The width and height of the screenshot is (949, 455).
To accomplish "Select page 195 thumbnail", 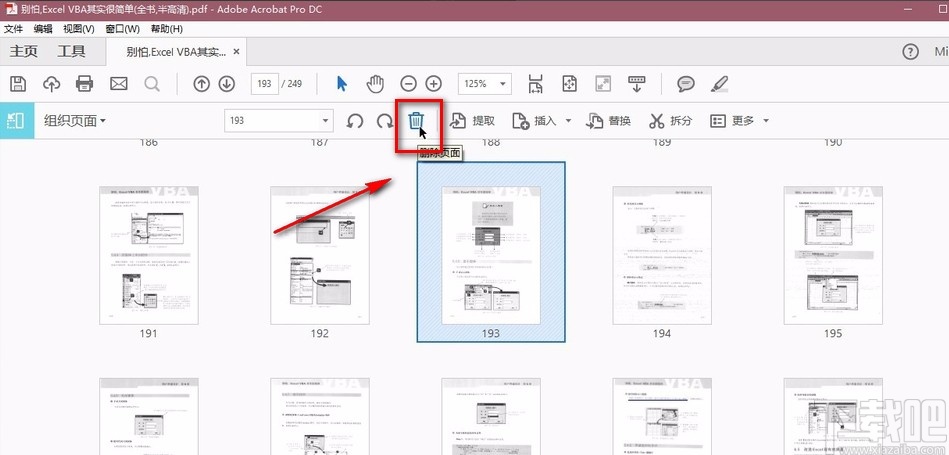I will [833, 255].
